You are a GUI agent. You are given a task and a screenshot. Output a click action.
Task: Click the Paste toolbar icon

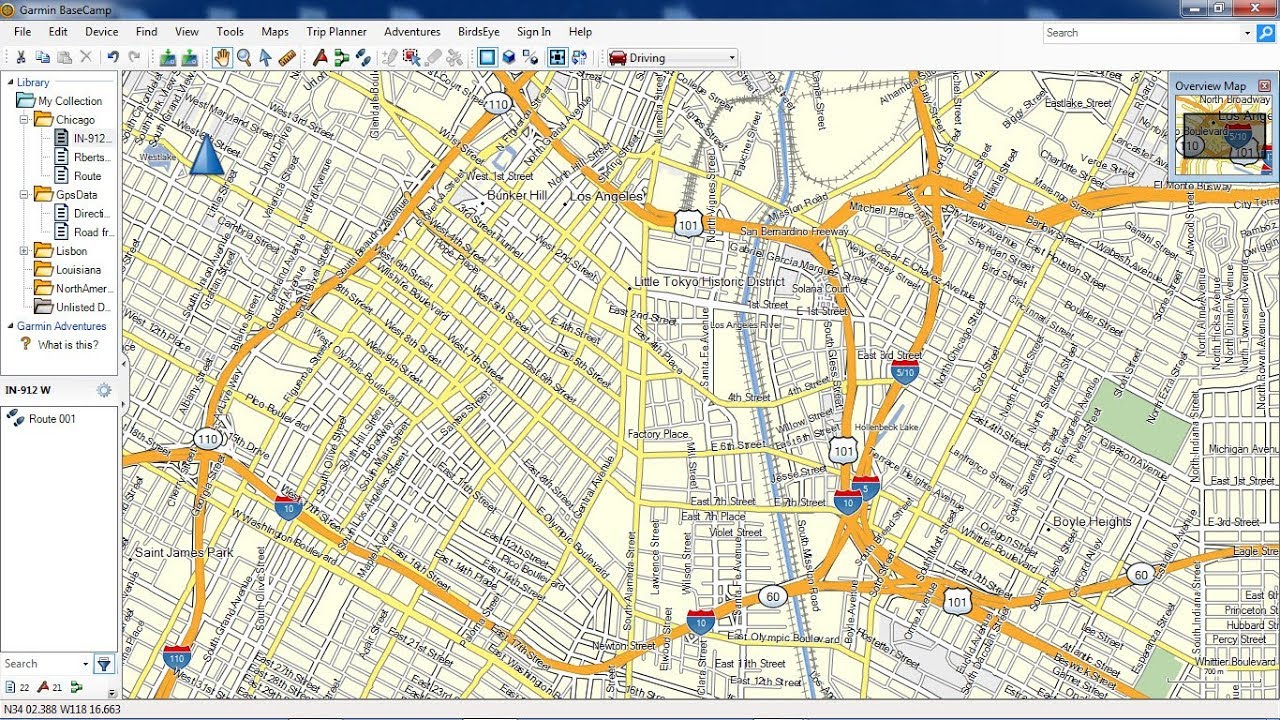pos(64,58)
